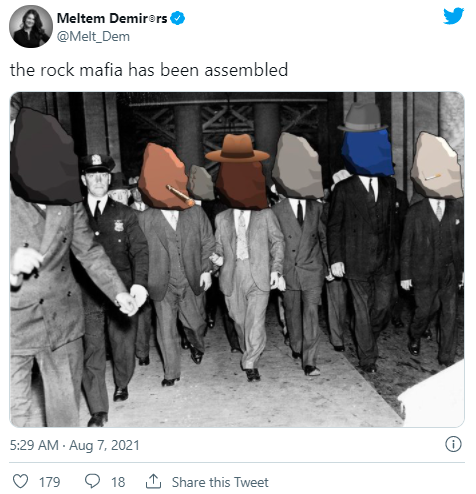Open the rock mafia image
The height and width of the screenshot is (494, 476).
(x=237, y=260)
